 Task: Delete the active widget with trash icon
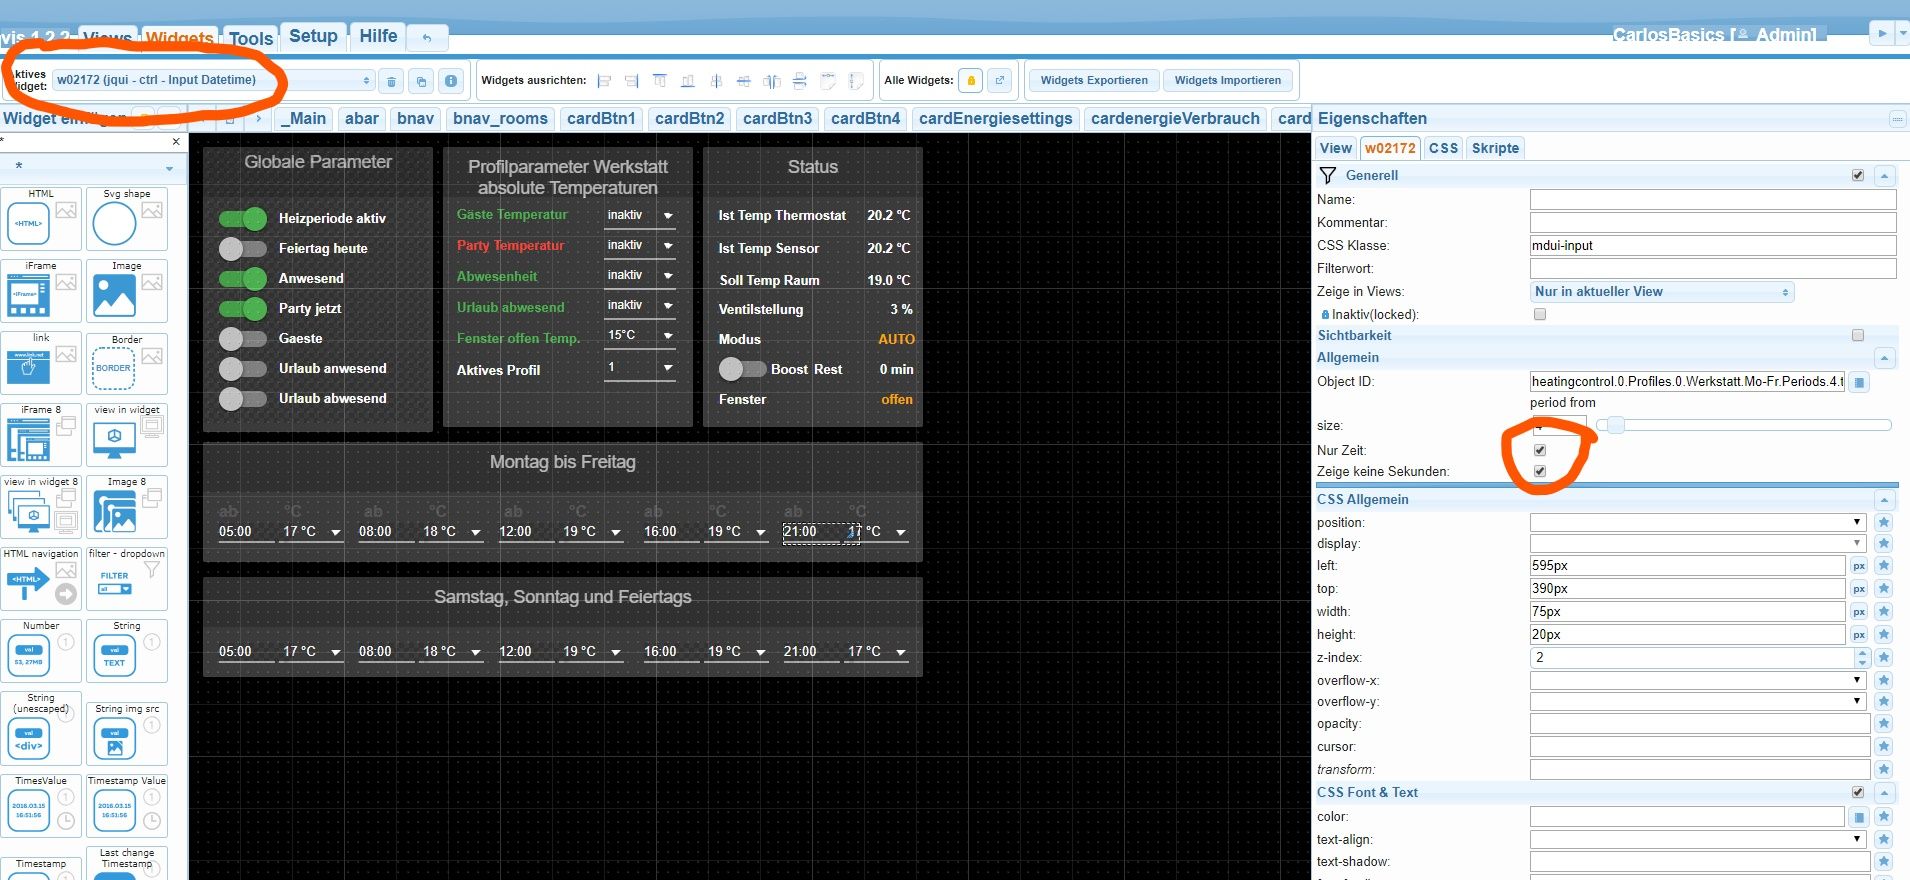pyautogui.click(x=392, y=81)
